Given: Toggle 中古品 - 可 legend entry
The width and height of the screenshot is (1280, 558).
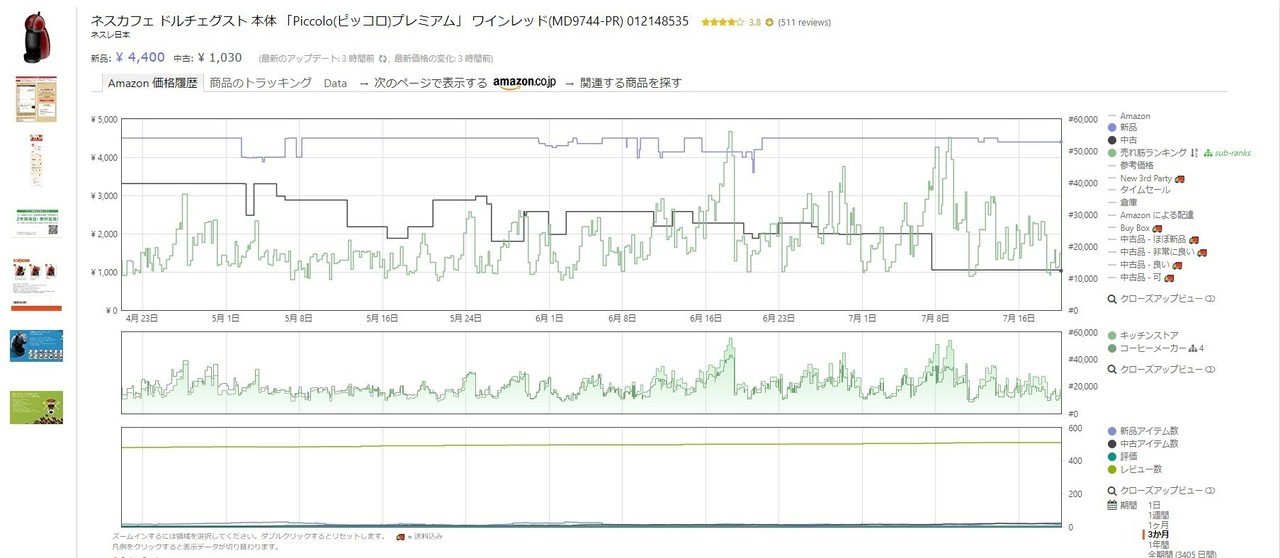Looking at the screenshot, I should [x=1141, y=276].
